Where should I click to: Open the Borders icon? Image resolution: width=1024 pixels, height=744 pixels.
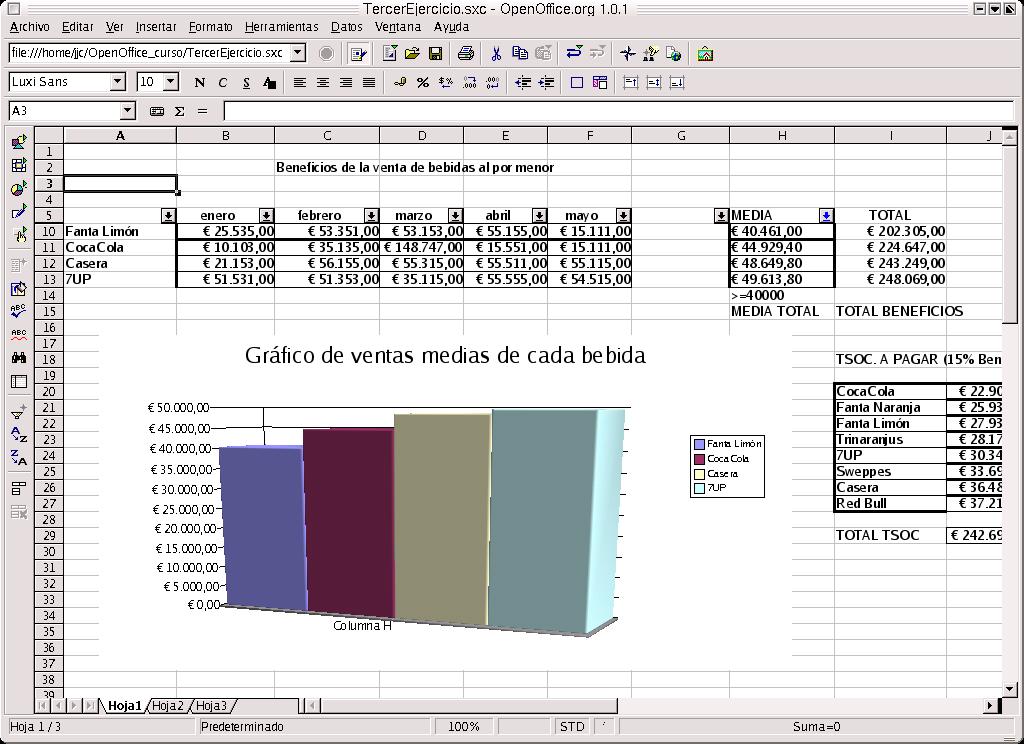click(577, 82)
